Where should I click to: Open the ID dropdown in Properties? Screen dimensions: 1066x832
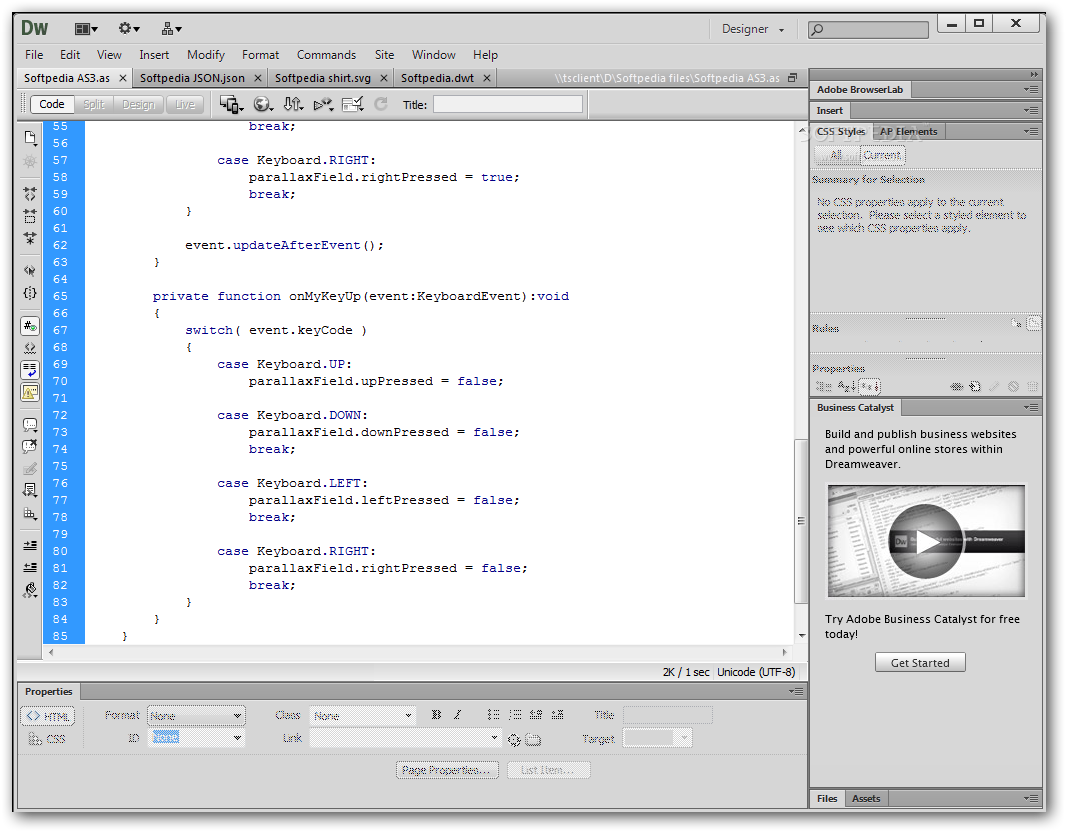pyautogui.click(x=196, y=738)
